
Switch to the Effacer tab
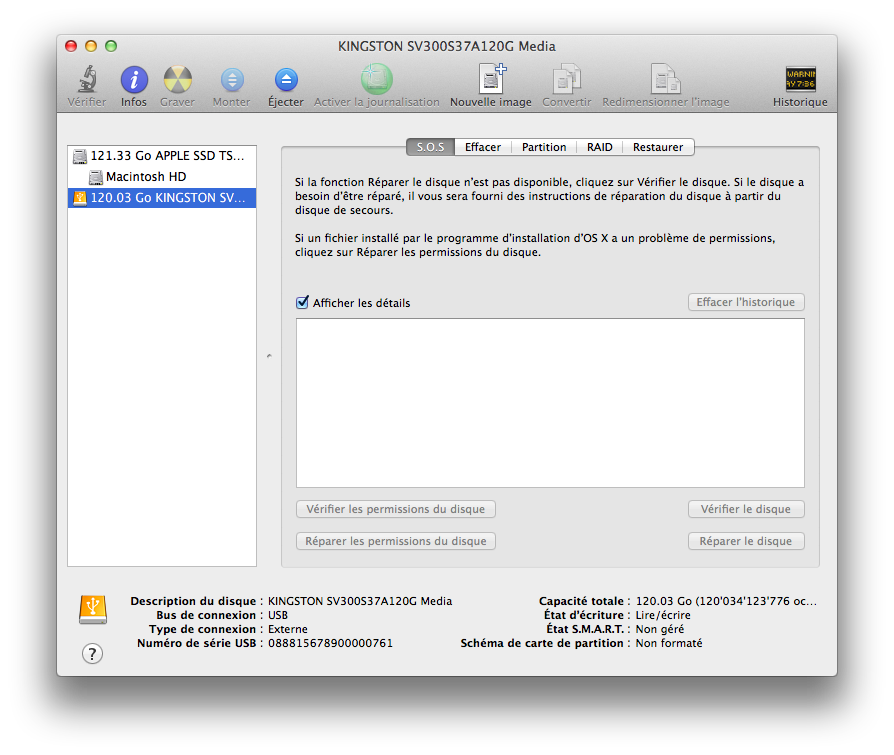click(483, 147)
